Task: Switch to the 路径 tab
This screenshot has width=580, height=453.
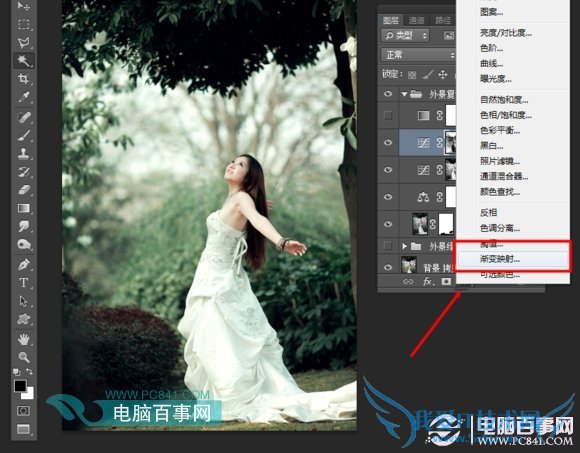Action: pos(443,20)
